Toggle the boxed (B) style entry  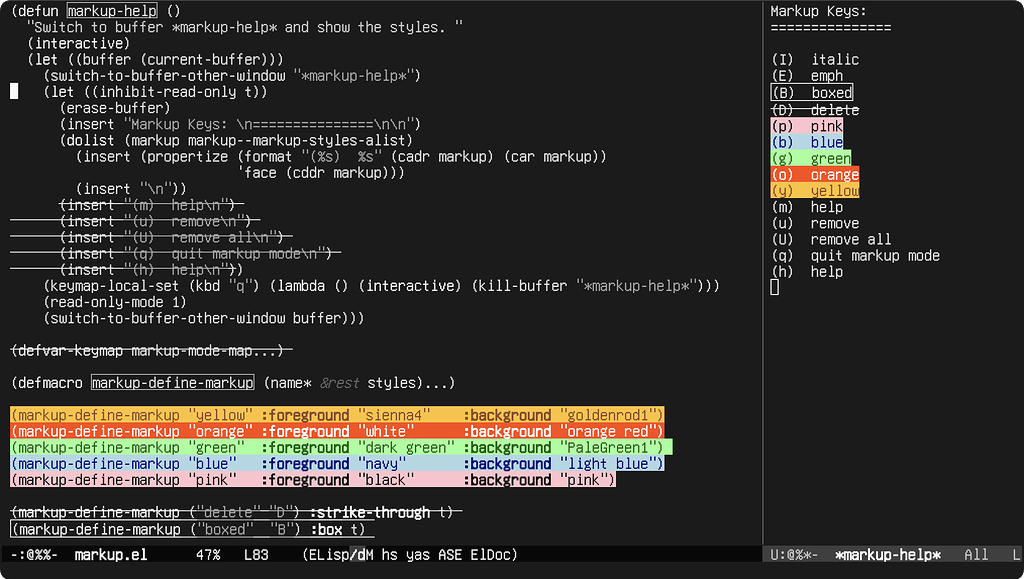tap(812, 92)
